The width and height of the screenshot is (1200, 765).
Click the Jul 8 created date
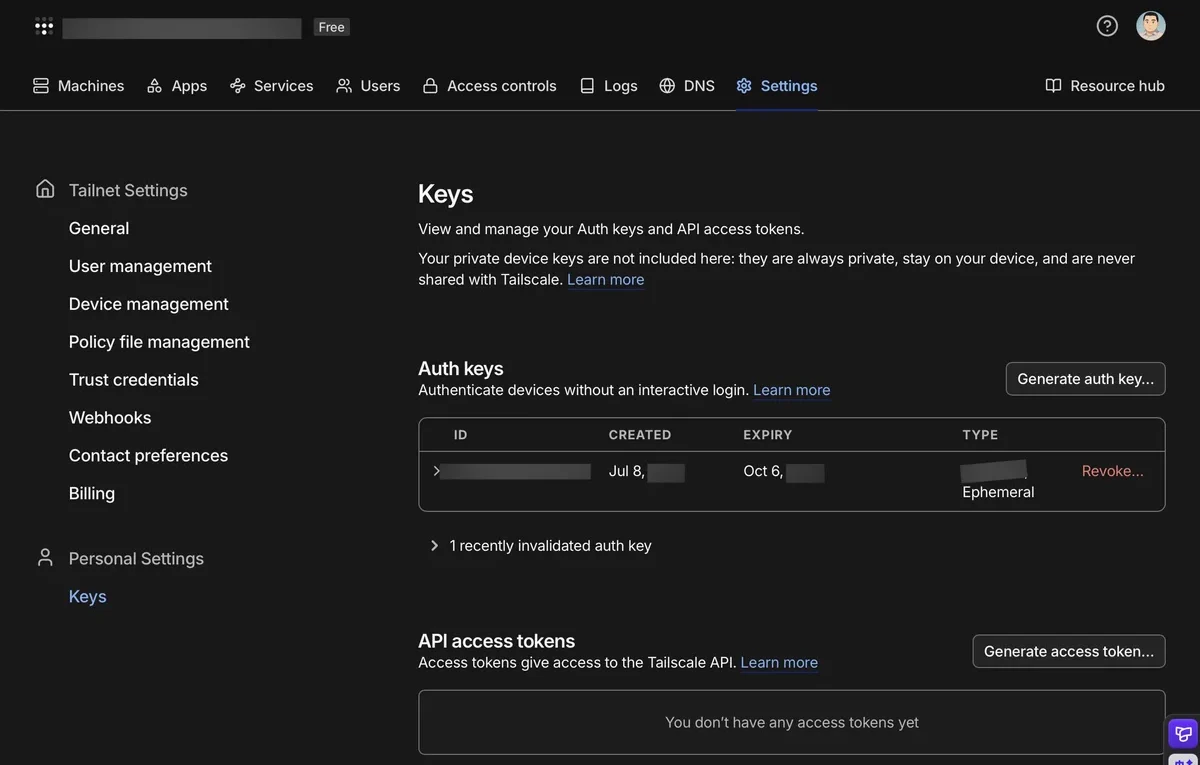point(627,471)
